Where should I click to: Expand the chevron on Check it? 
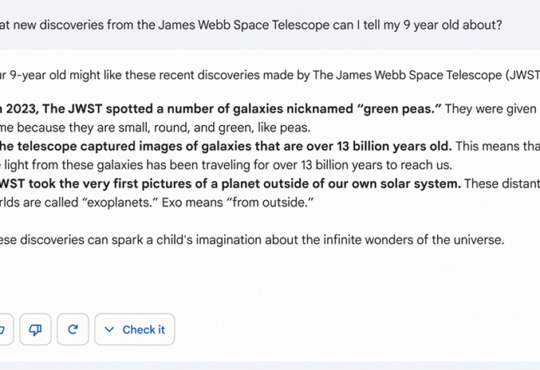tap(109, 330)
